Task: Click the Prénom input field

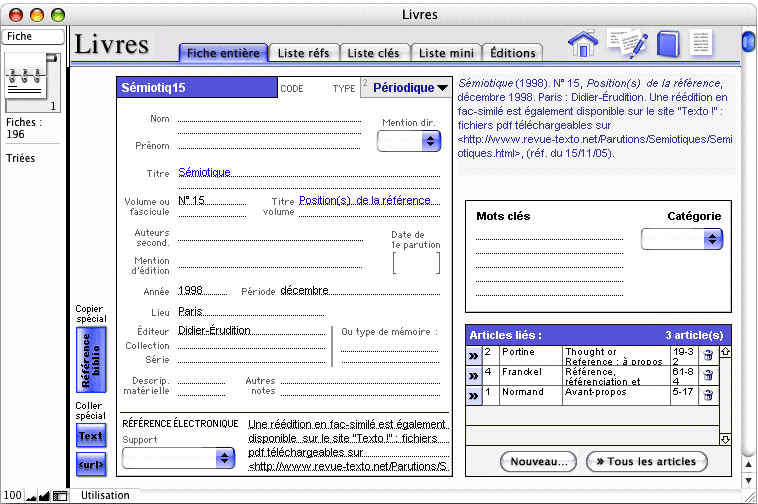Action: tap(269, 144)
